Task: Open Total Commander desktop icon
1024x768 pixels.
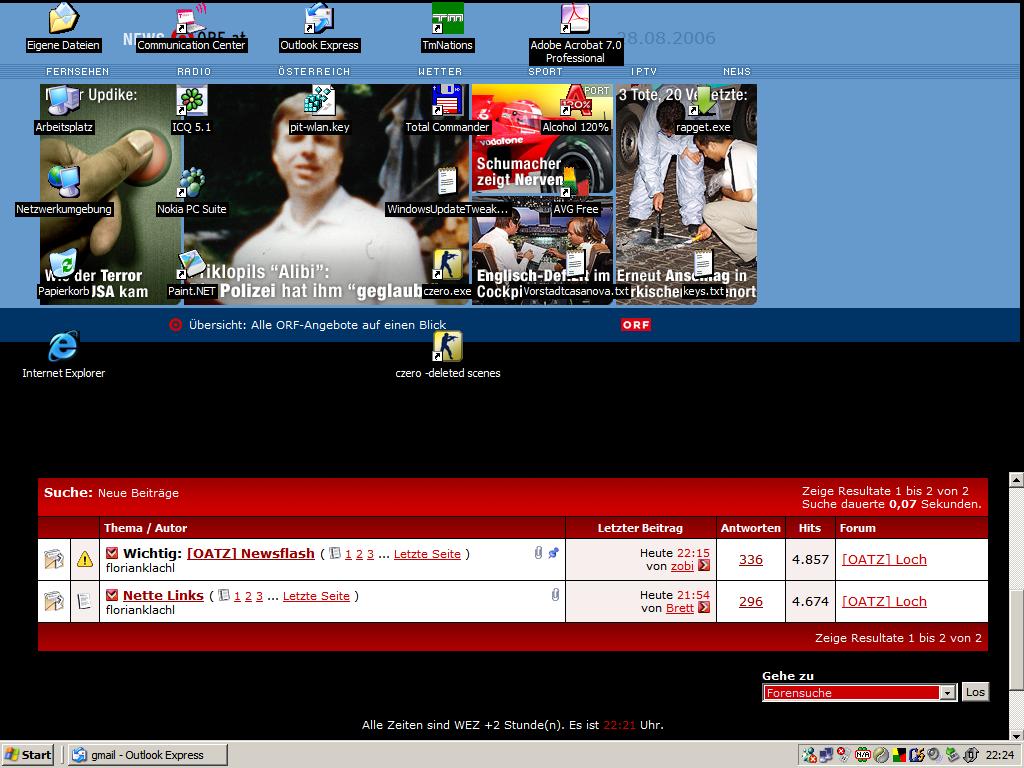Action: coord(447,102)
